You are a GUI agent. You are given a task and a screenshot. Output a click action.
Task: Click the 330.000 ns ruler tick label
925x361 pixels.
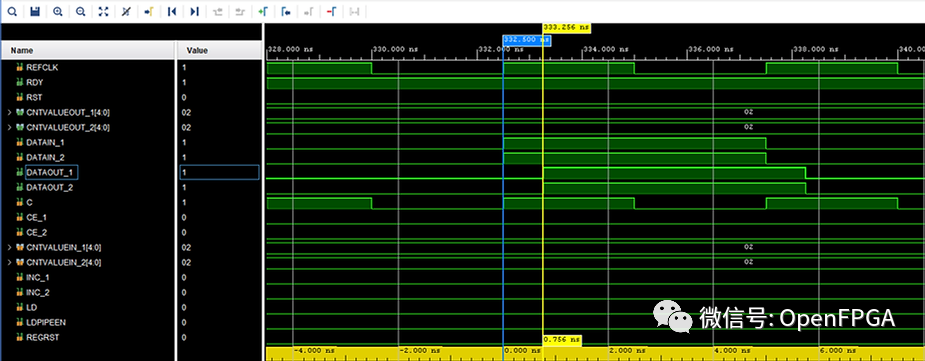point(395,49)
